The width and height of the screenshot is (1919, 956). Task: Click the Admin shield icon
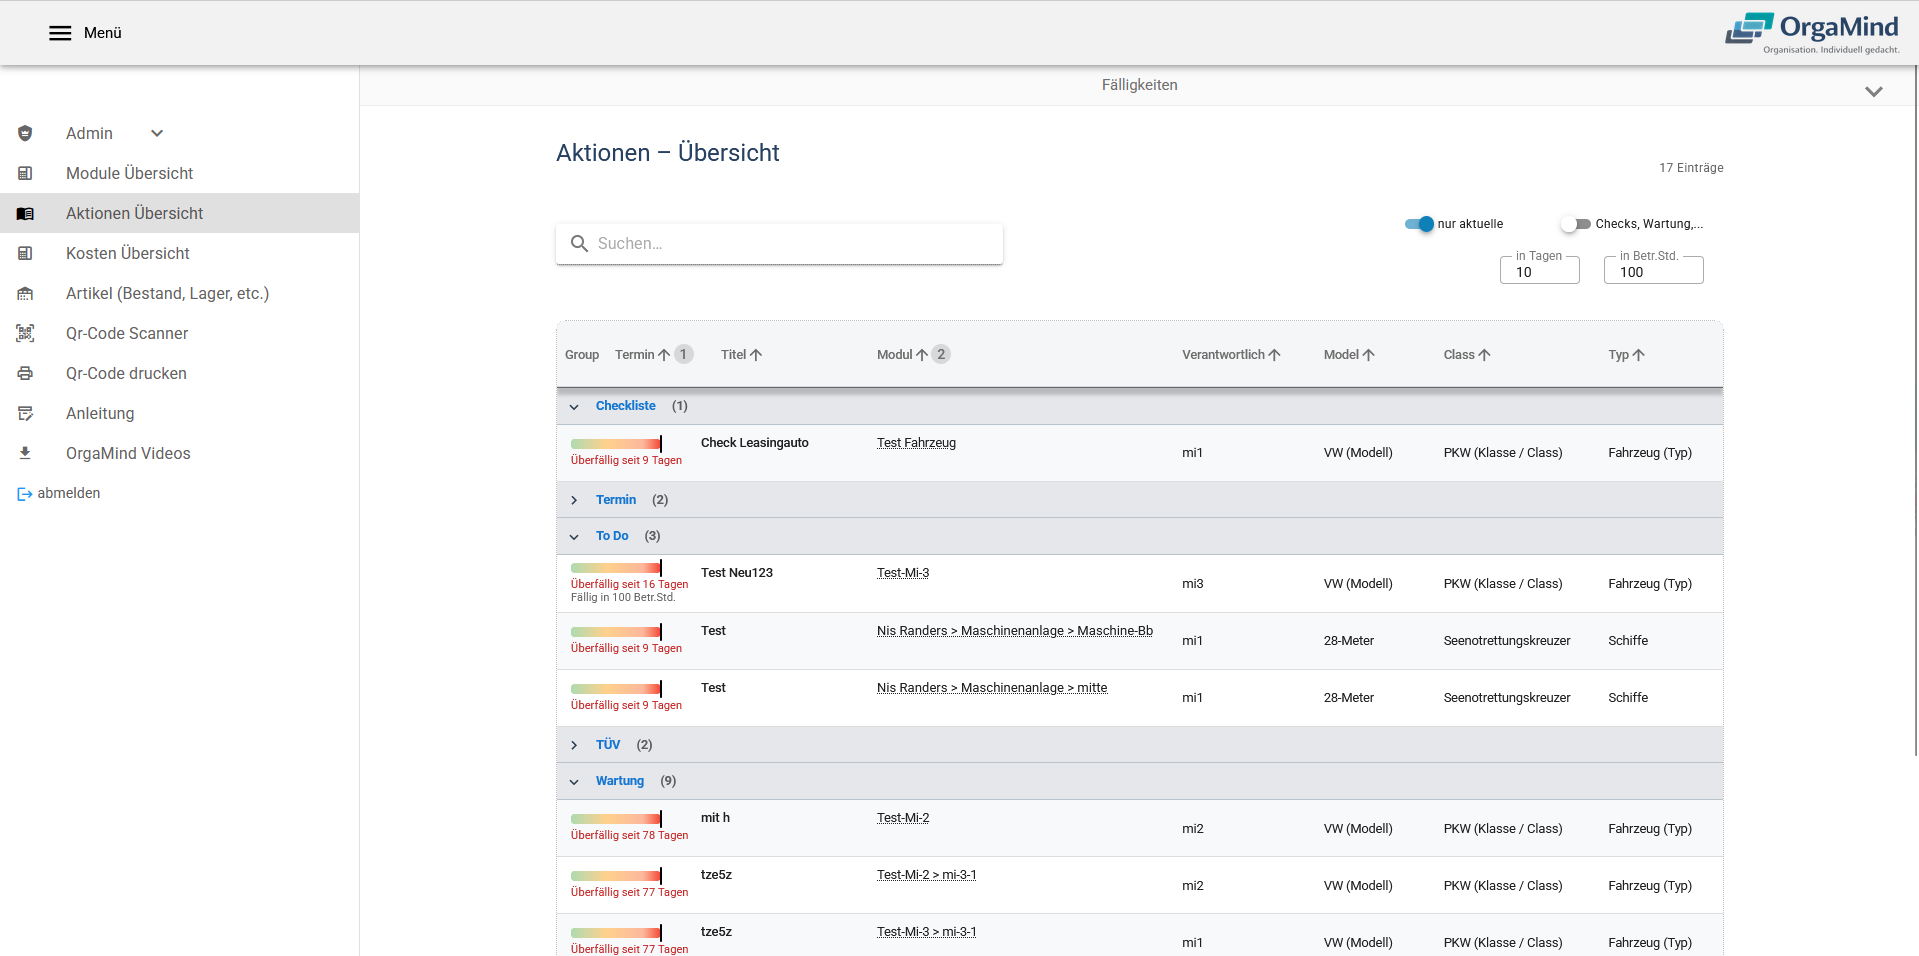[25, 133]
